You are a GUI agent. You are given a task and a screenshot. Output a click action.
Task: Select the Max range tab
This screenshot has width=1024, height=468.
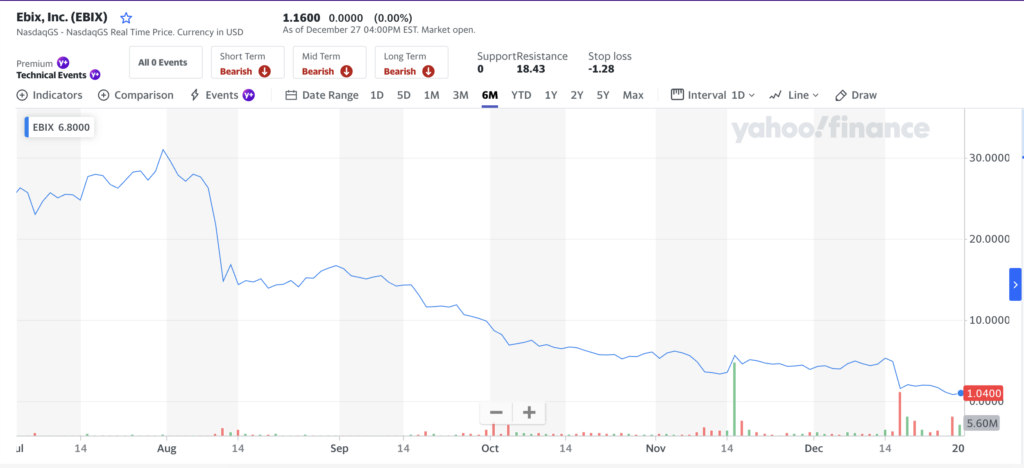click(x=633, y=95)
